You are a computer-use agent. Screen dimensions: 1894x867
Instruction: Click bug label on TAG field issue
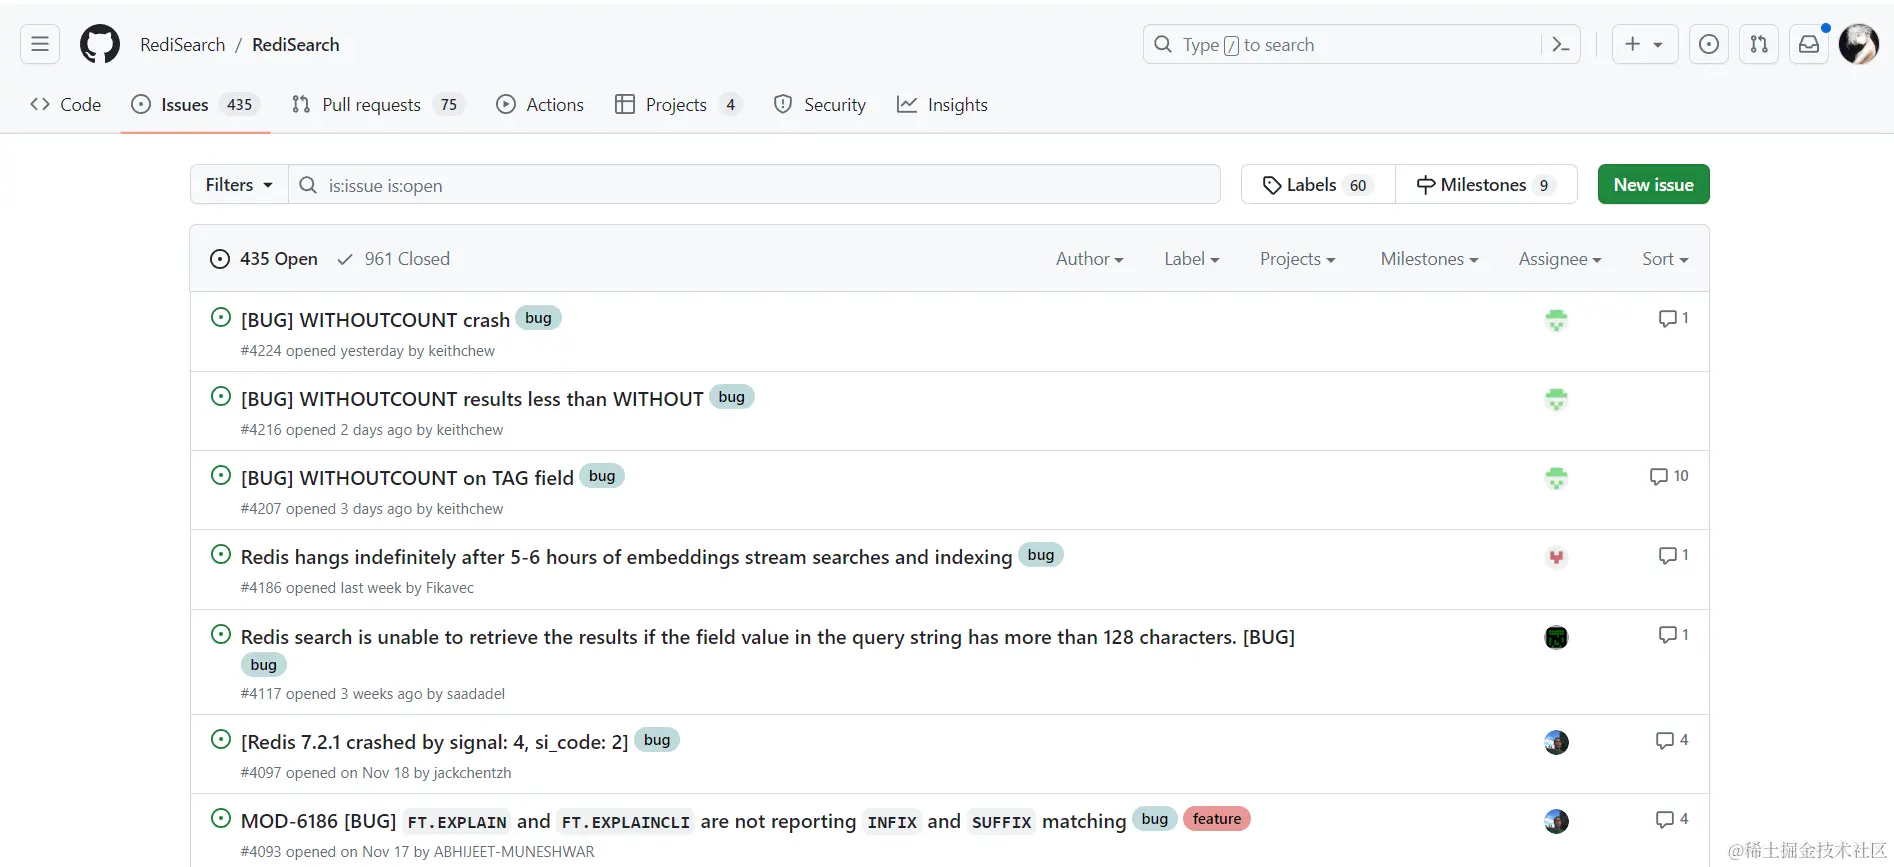click(x=602, y=476)
